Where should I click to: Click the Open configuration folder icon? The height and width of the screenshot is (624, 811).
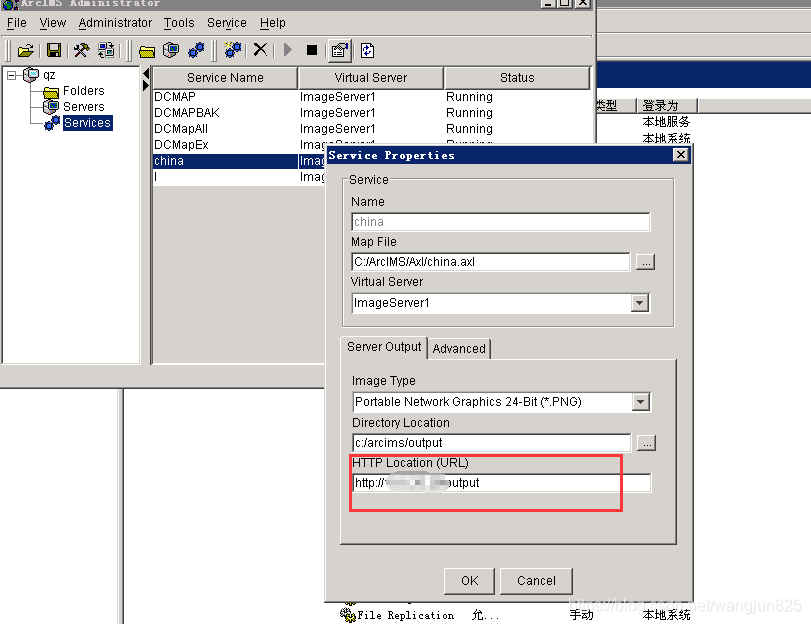[x=25, y=50]
